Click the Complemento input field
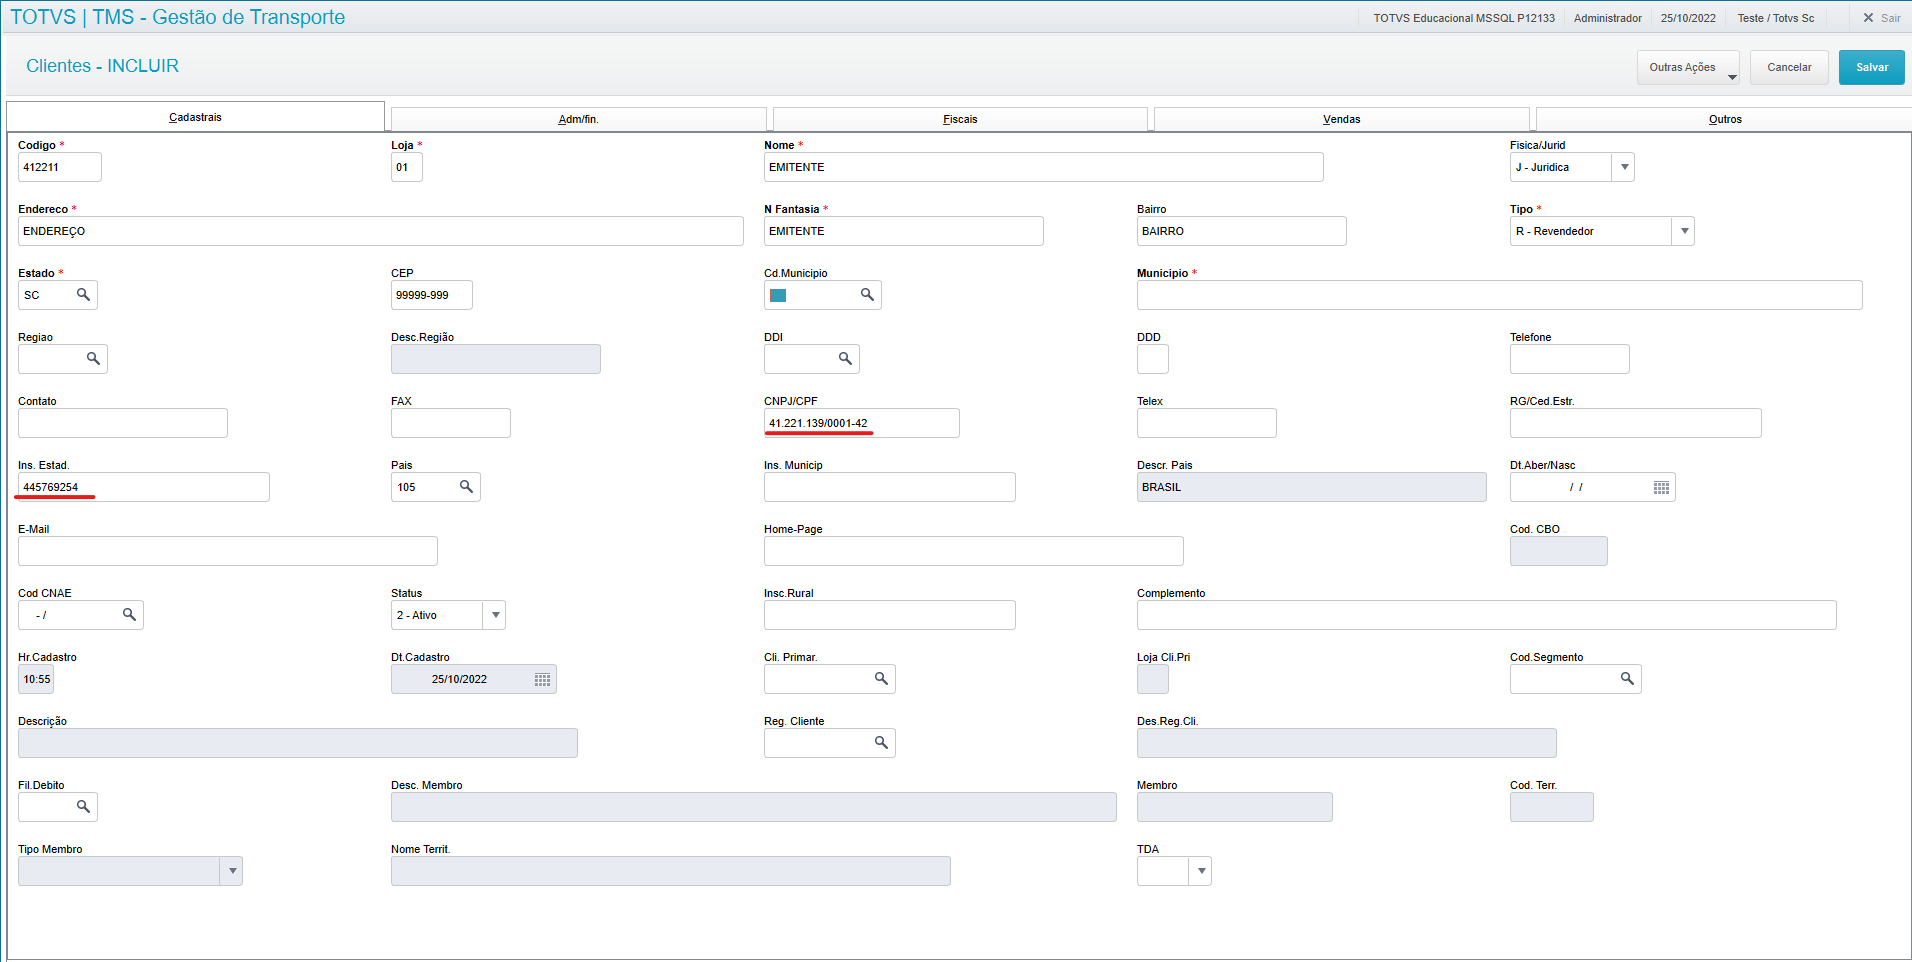The width and height of the screenshot is (1912, 962). [x=1486, y=615]
